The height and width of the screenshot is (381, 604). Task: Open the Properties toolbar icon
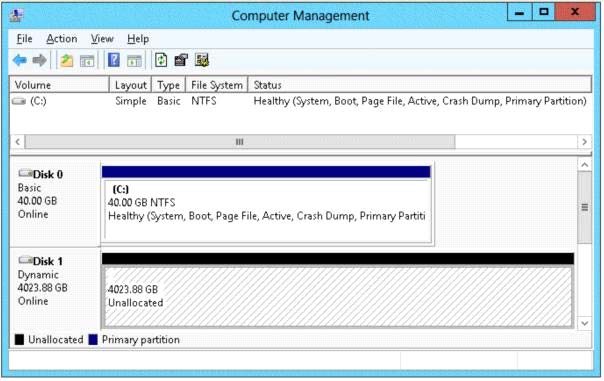tap(181, 60)
